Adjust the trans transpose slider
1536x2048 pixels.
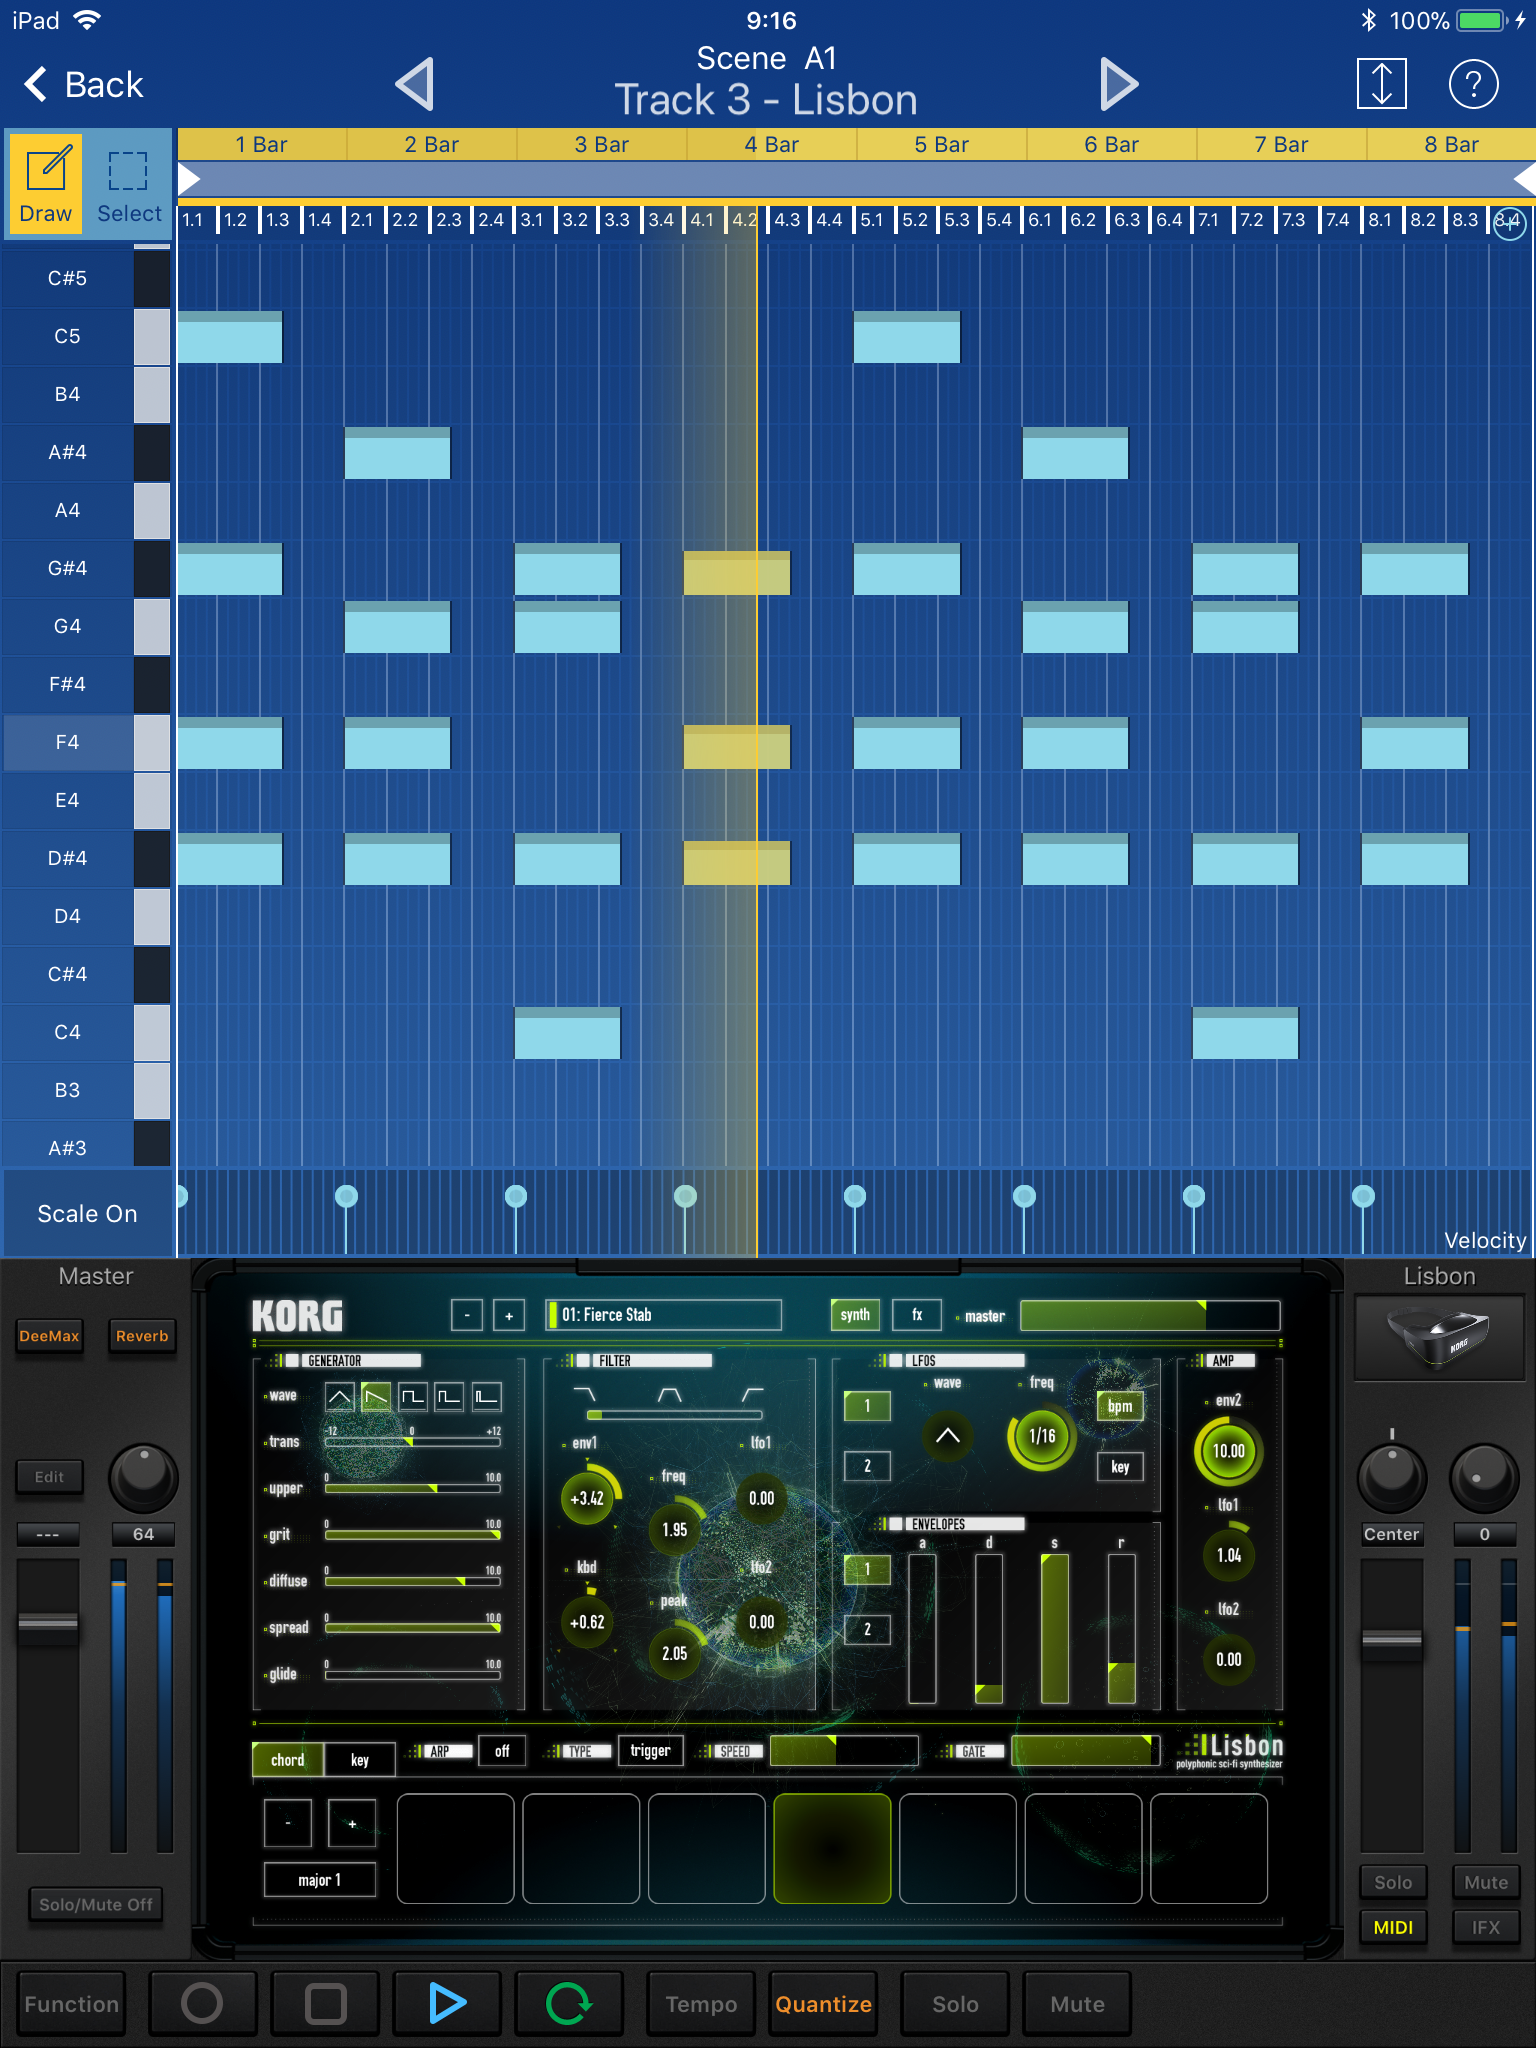point(412,1442)
